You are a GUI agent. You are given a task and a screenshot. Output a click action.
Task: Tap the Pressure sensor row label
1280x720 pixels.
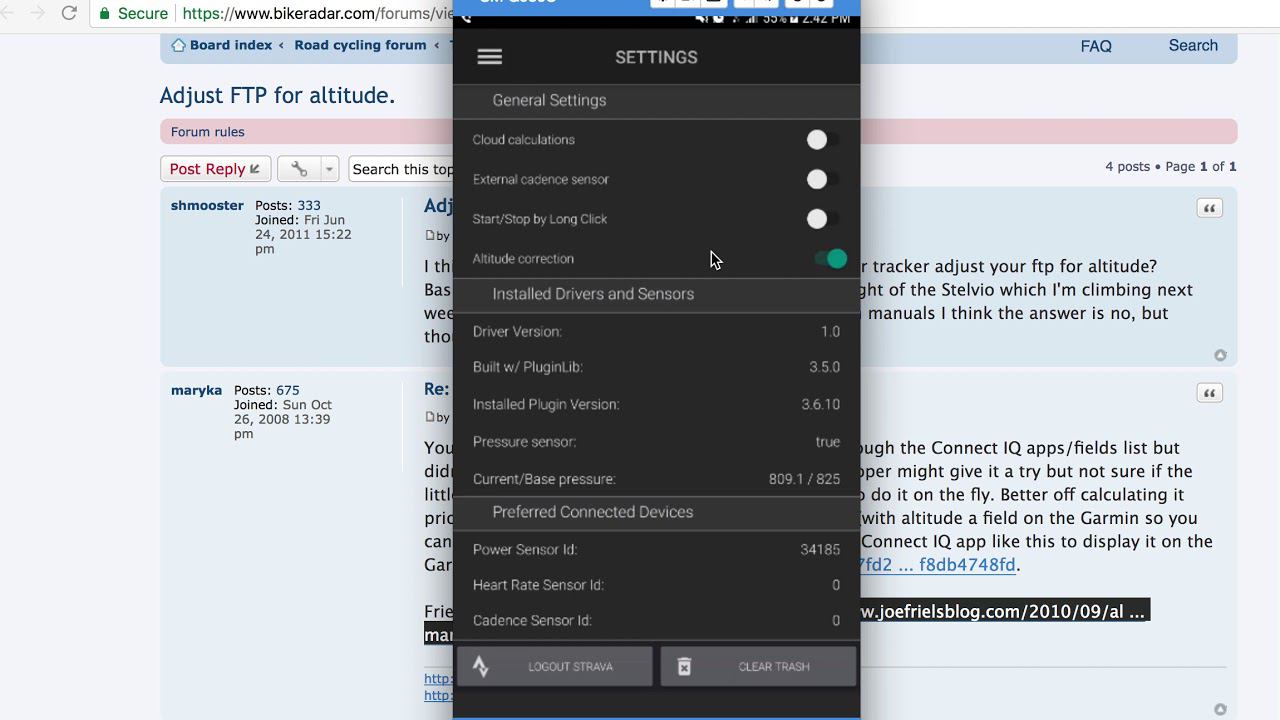pyautogui.click(x=524, y=442)
